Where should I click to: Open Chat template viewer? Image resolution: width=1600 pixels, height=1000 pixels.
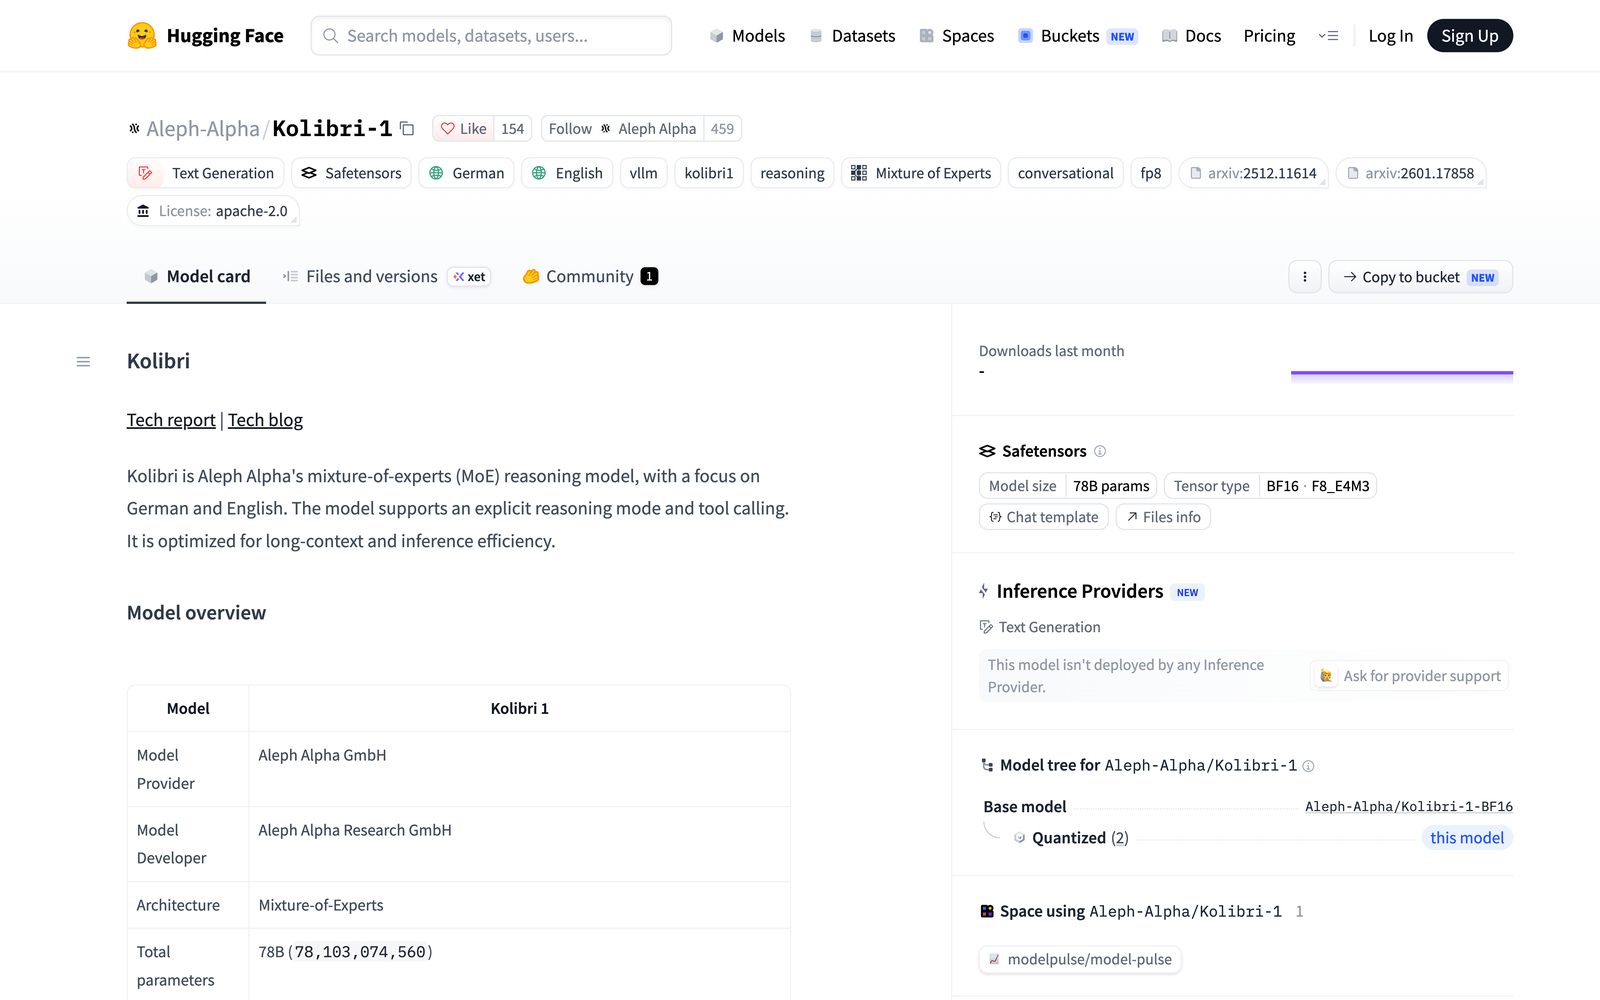pyautogui.click(x=1044, y=517)
